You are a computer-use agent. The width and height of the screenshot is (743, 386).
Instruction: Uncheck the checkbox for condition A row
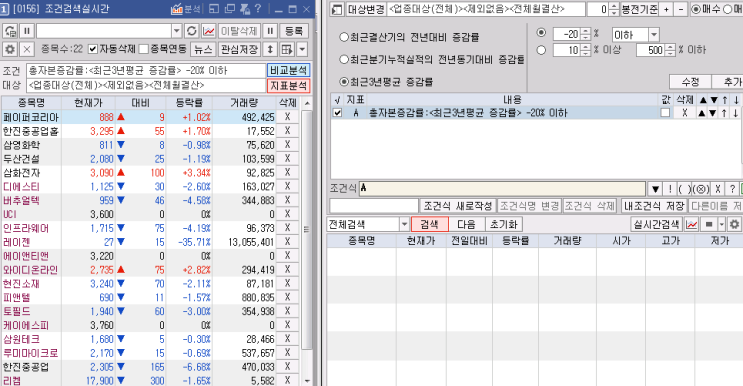337,113
